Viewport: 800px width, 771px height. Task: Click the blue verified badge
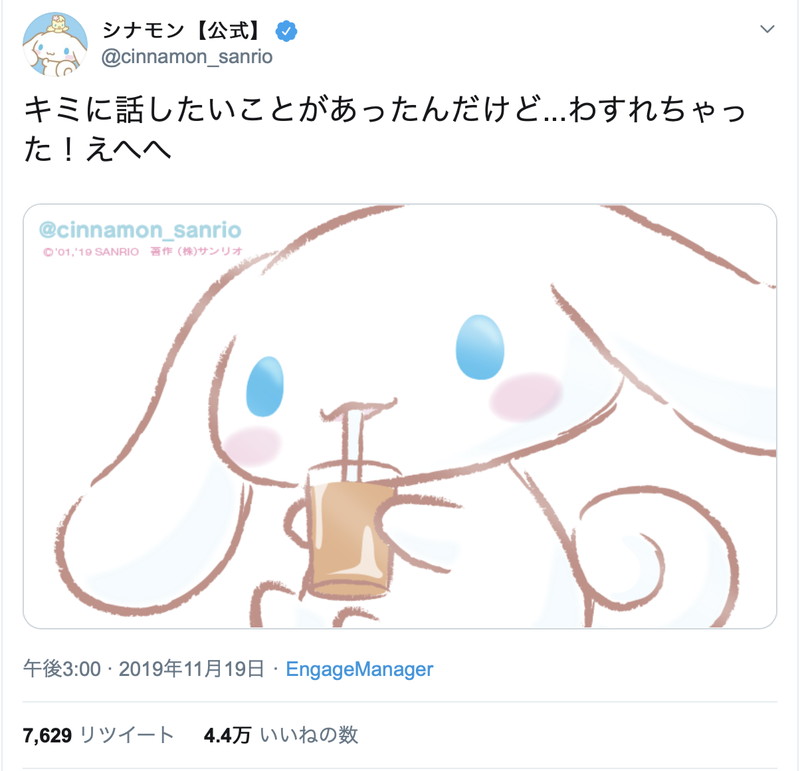[286, 31]
